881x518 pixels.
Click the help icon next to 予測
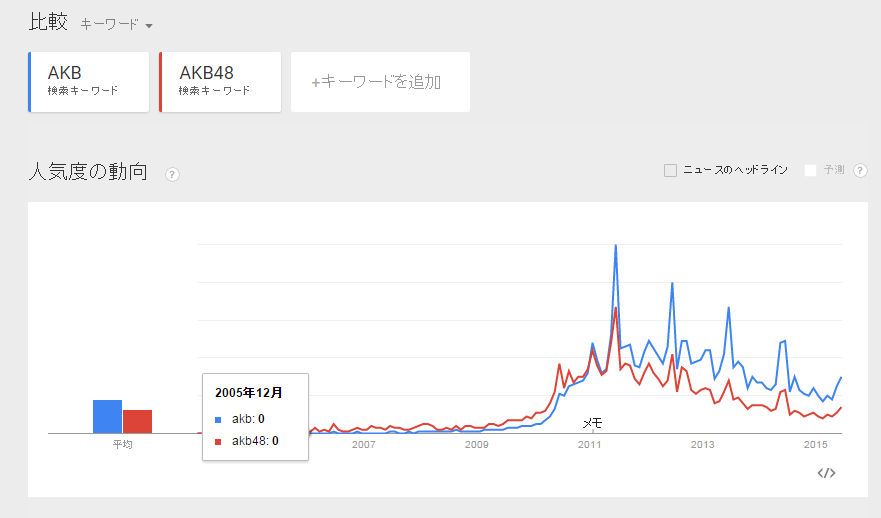tap(857, 170)
